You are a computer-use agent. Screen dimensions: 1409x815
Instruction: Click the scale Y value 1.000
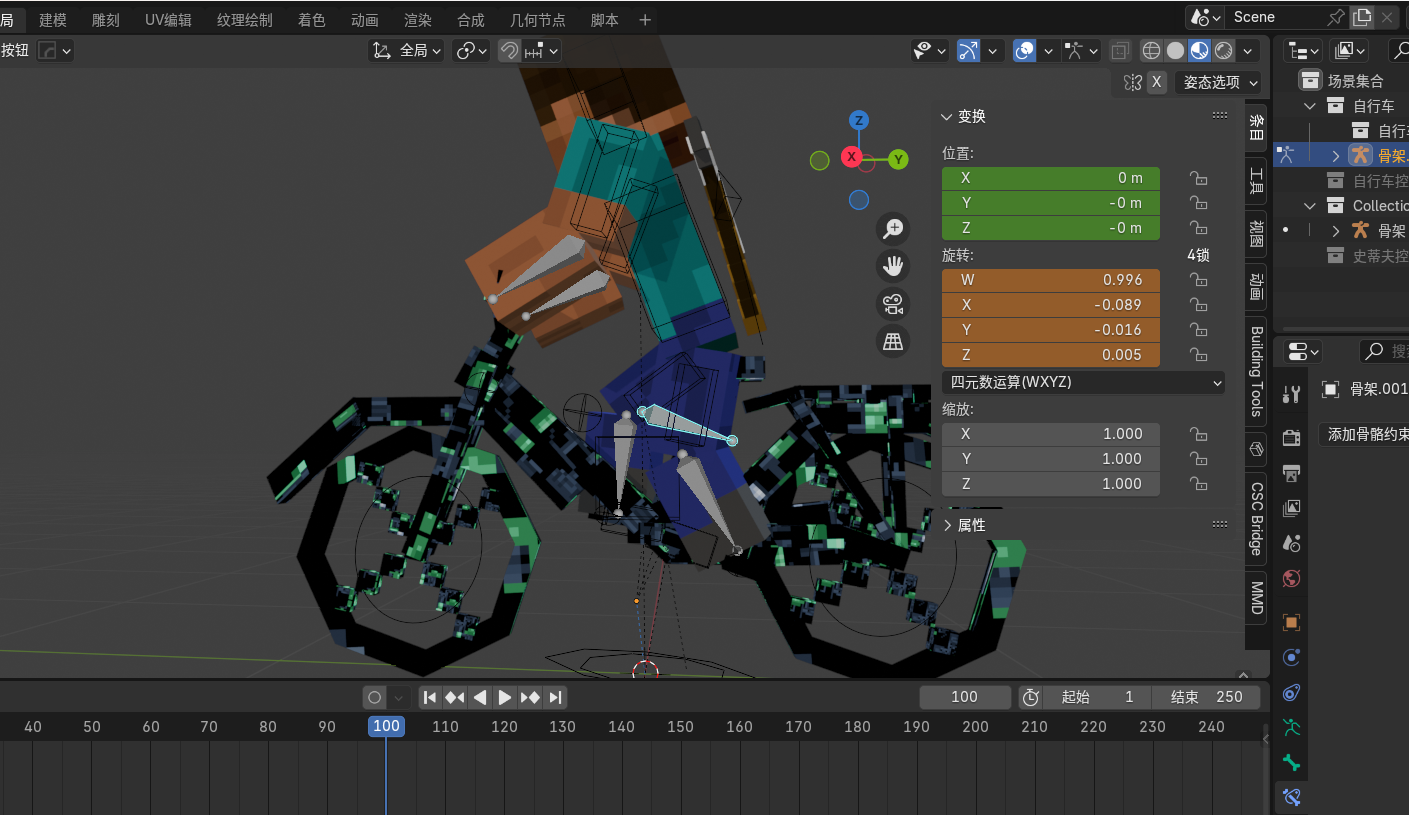point(1051,459)
